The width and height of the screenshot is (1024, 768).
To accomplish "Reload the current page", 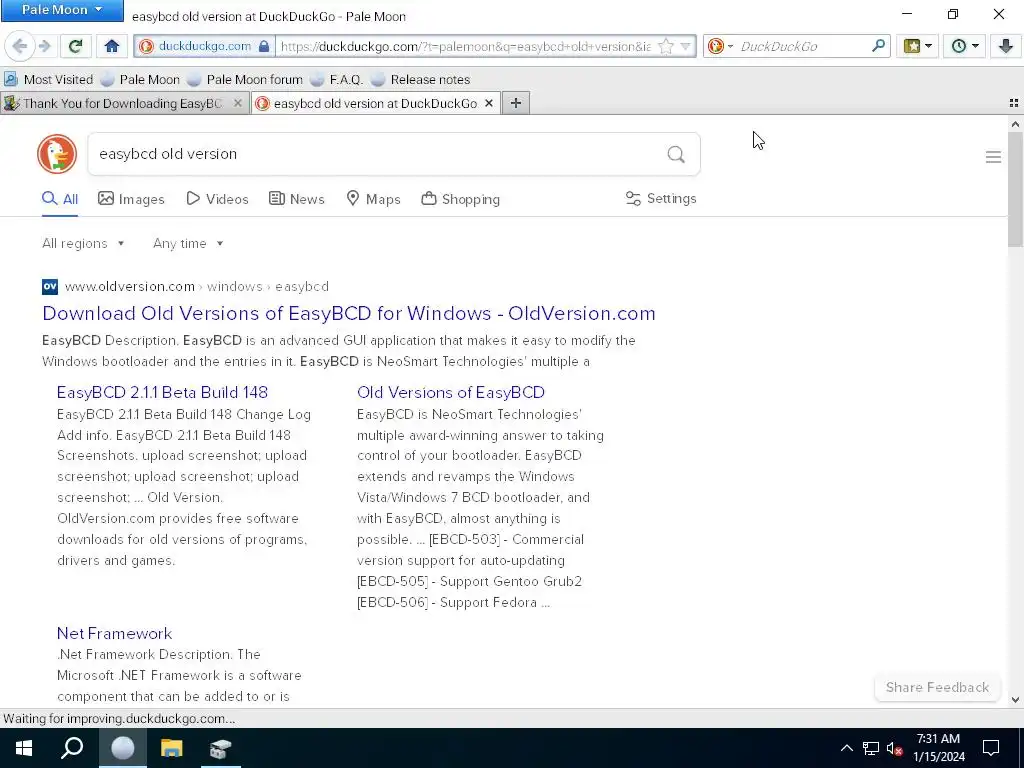I will coord(76,46).
